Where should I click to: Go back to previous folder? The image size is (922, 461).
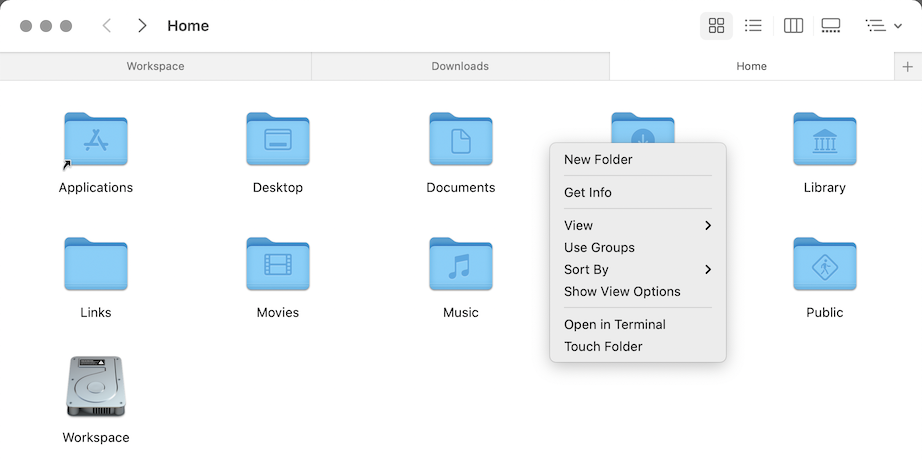(x=107, y=26)
